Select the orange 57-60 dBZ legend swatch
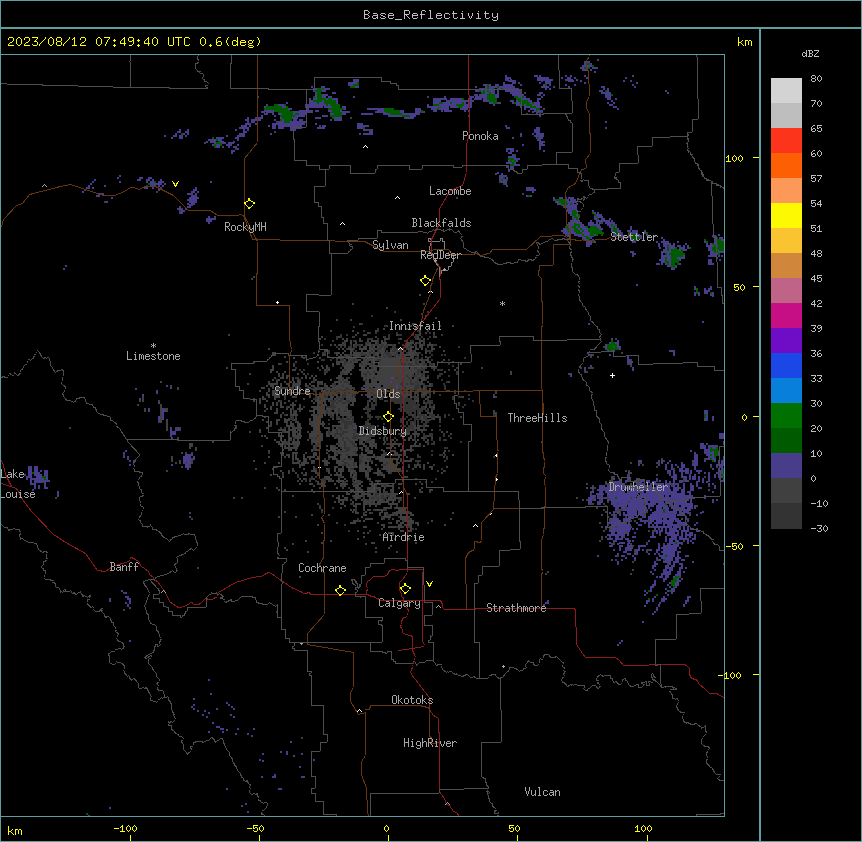The height and width of the screenshot is (842, 862). (x=786, y=165)
